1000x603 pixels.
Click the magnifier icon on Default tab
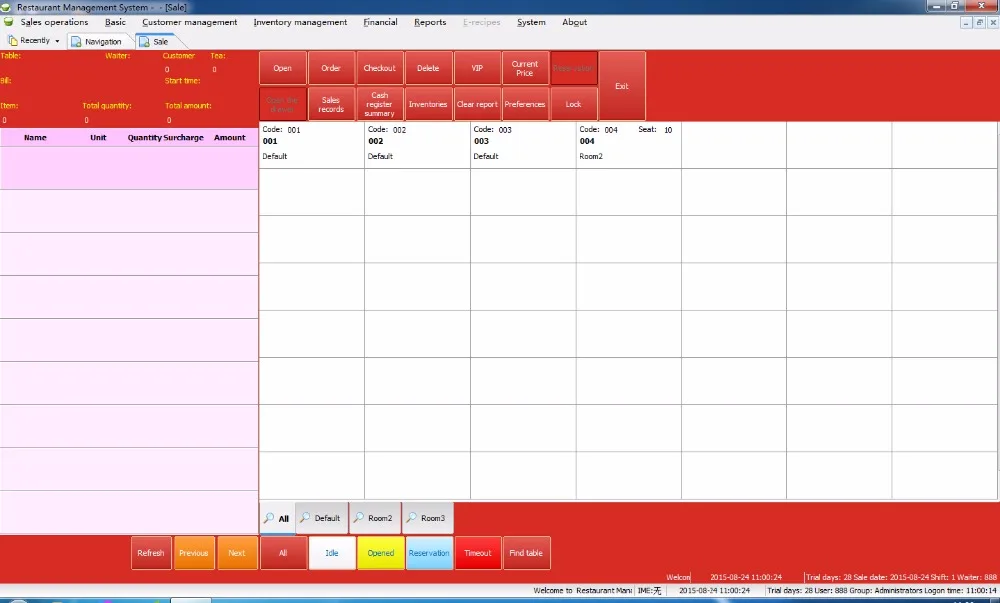point(305,518)
